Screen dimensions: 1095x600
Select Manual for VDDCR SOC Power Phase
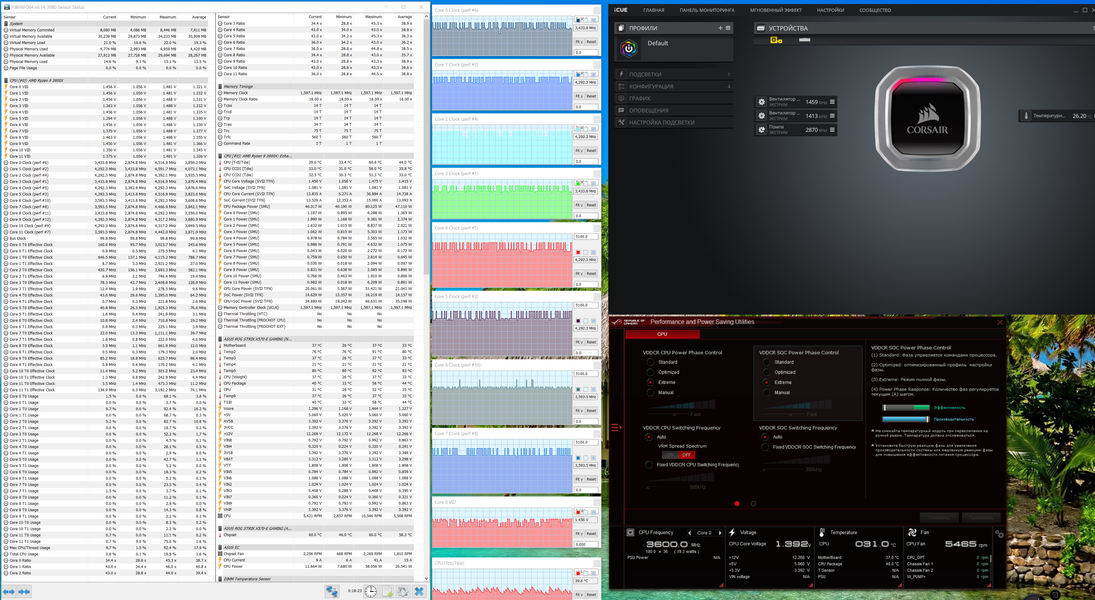(766, 393)
